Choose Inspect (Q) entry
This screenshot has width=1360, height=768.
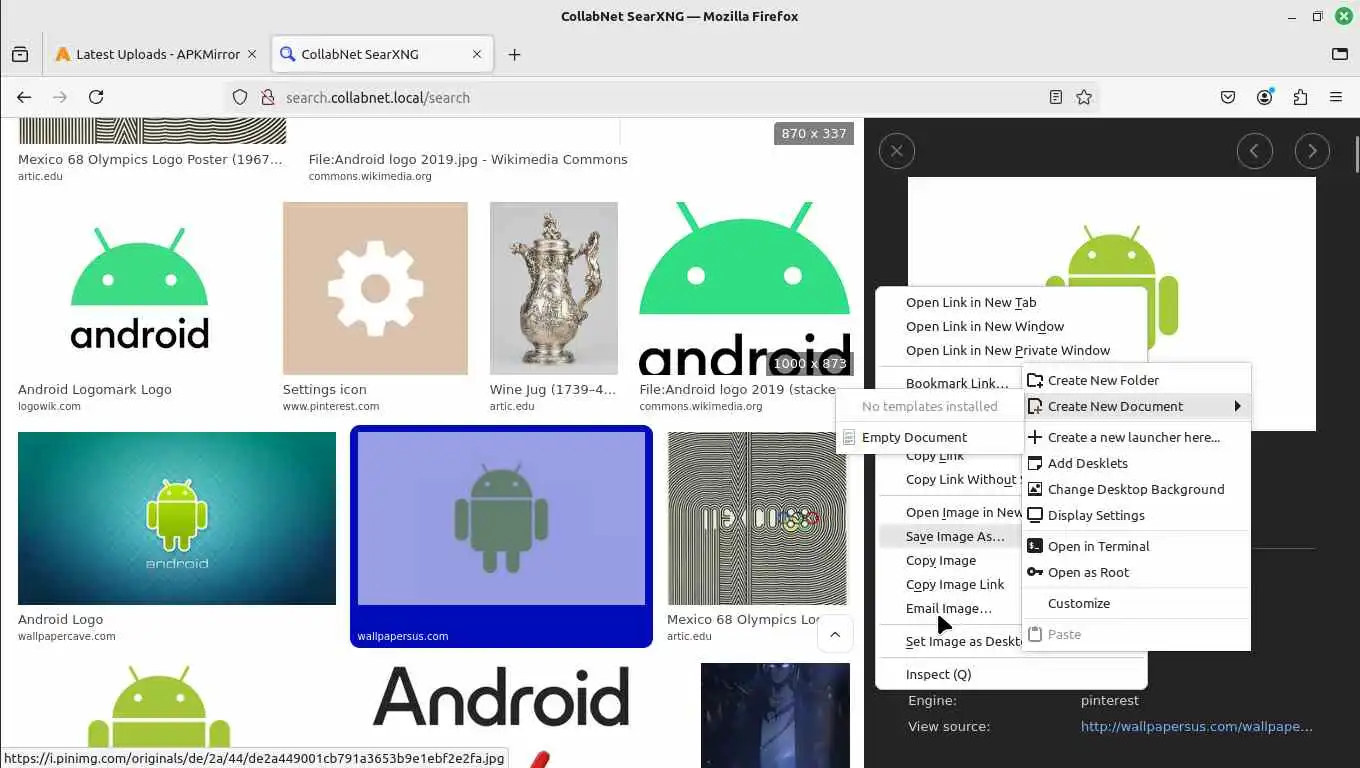point(1011,674)
